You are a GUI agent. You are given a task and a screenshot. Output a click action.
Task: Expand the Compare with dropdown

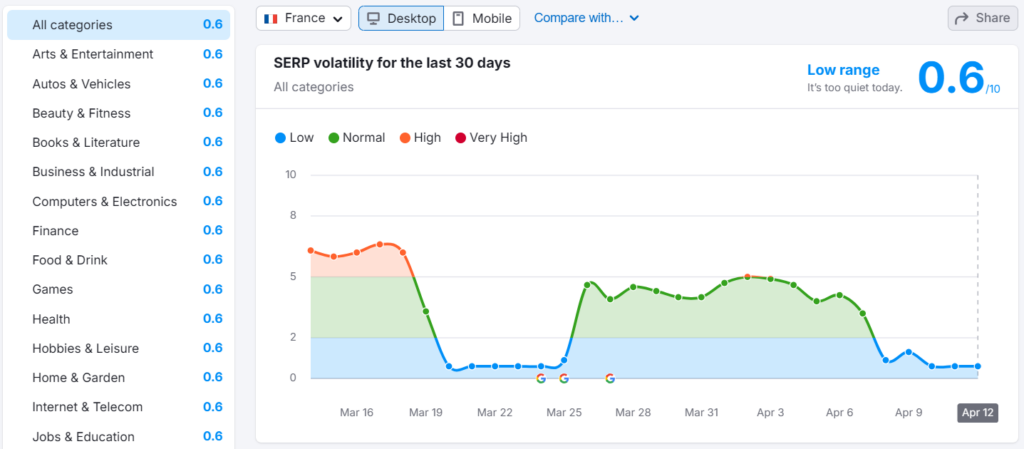pos(586,18)
